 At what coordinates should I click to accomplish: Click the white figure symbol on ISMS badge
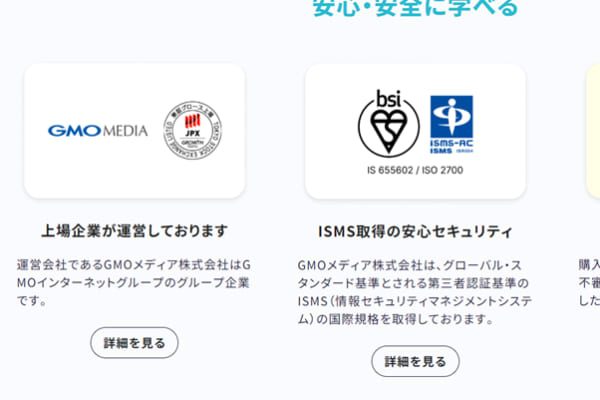[452, 116]
